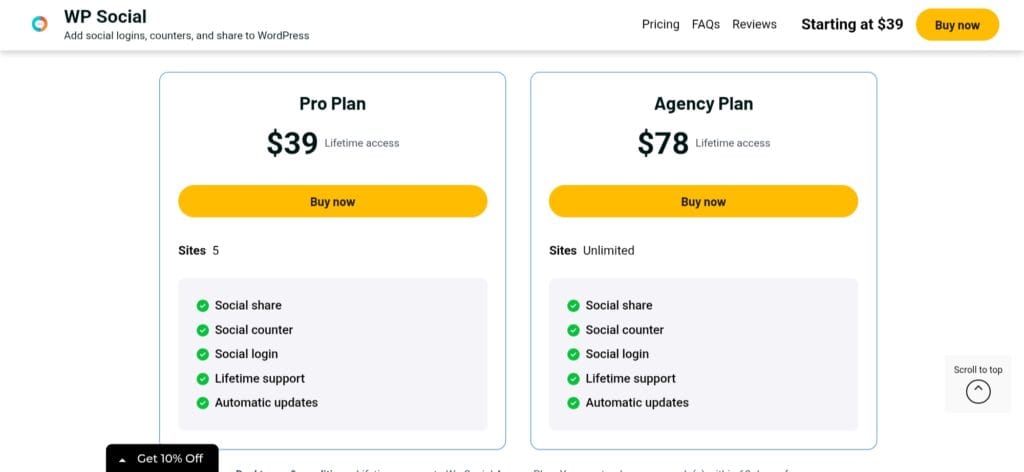The width and height of the screenshot is (1024, 472).
Task: Click Agency Plan Social login checkmark icon
Action: (x=574, y=354)
